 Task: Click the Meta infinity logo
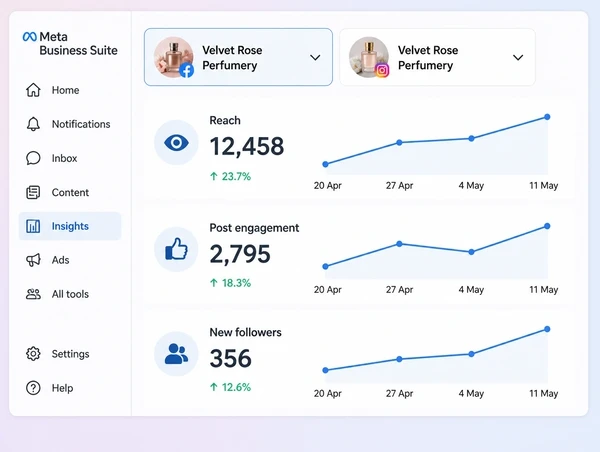click(x=29, y=37)
